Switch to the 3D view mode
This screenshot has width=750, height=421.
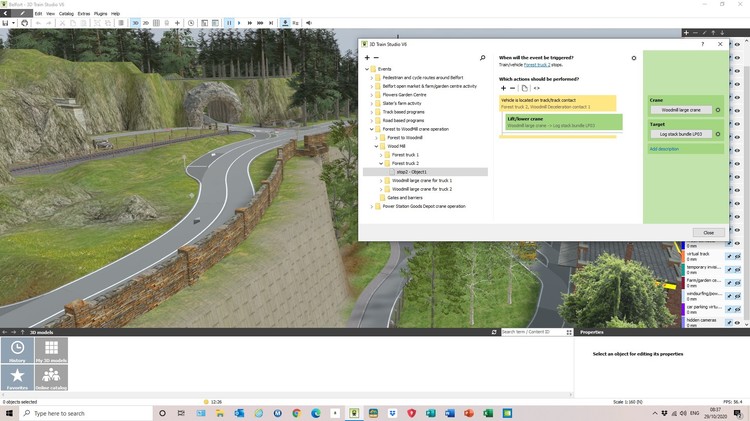[x=136, y=22]
